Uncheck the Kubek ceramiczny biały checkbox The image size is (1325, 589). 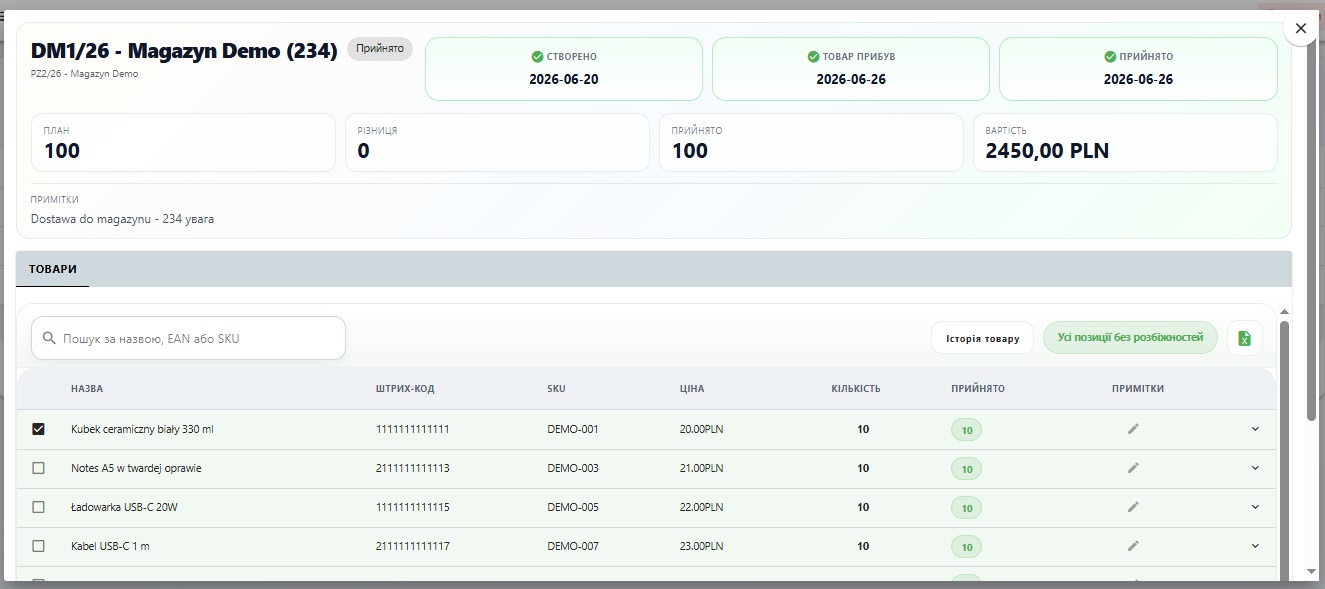point(39,429)
